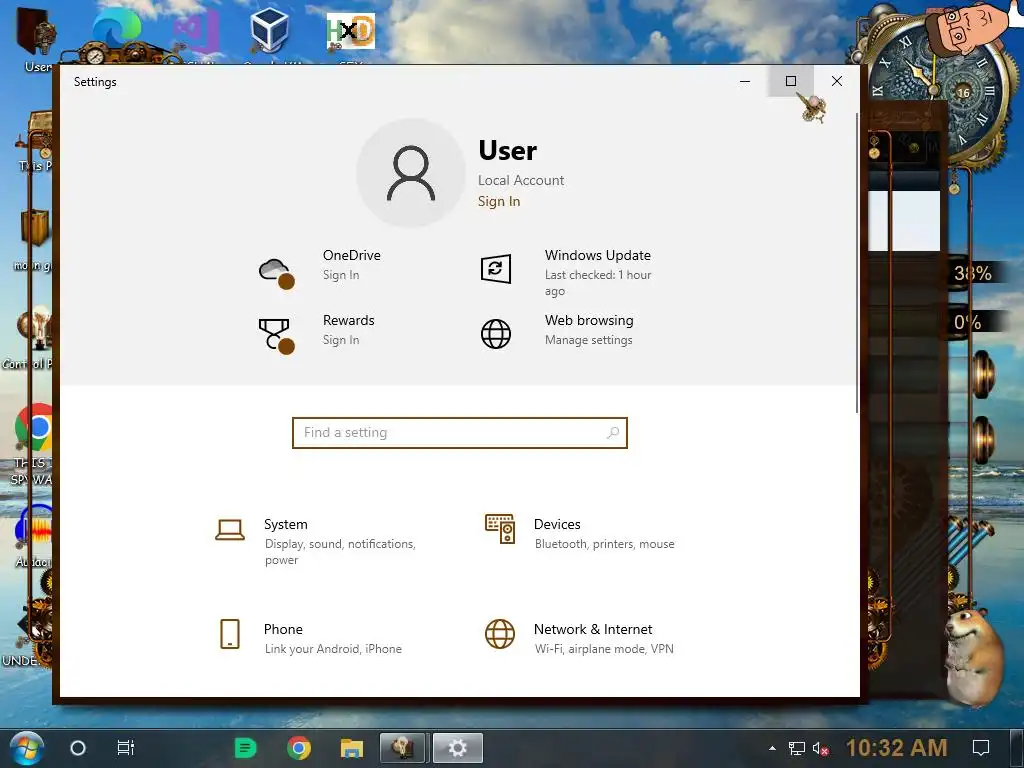Focus the Find a setting search field
The height and width of the screenshot is (768, 1024).
460,433
